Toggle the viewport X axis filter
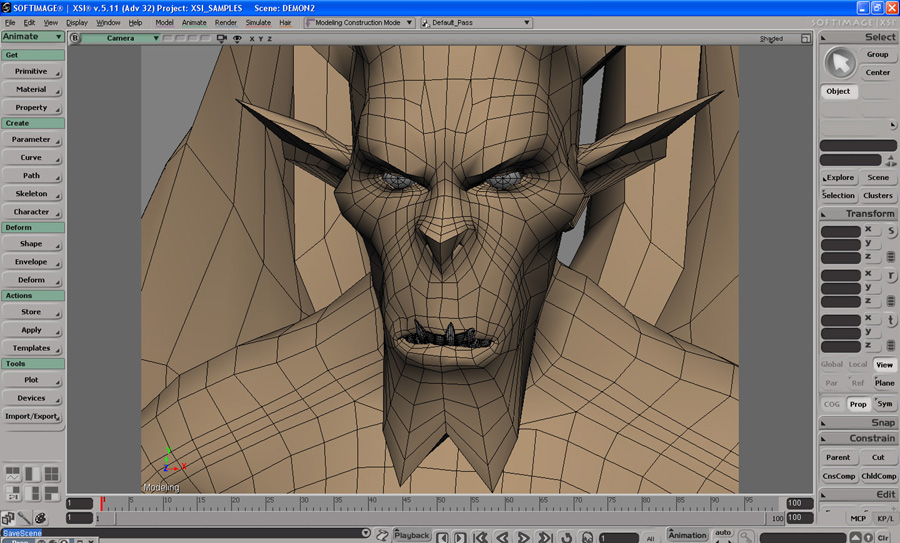This screenshot has width=900, height=543. tap(252, 39)
